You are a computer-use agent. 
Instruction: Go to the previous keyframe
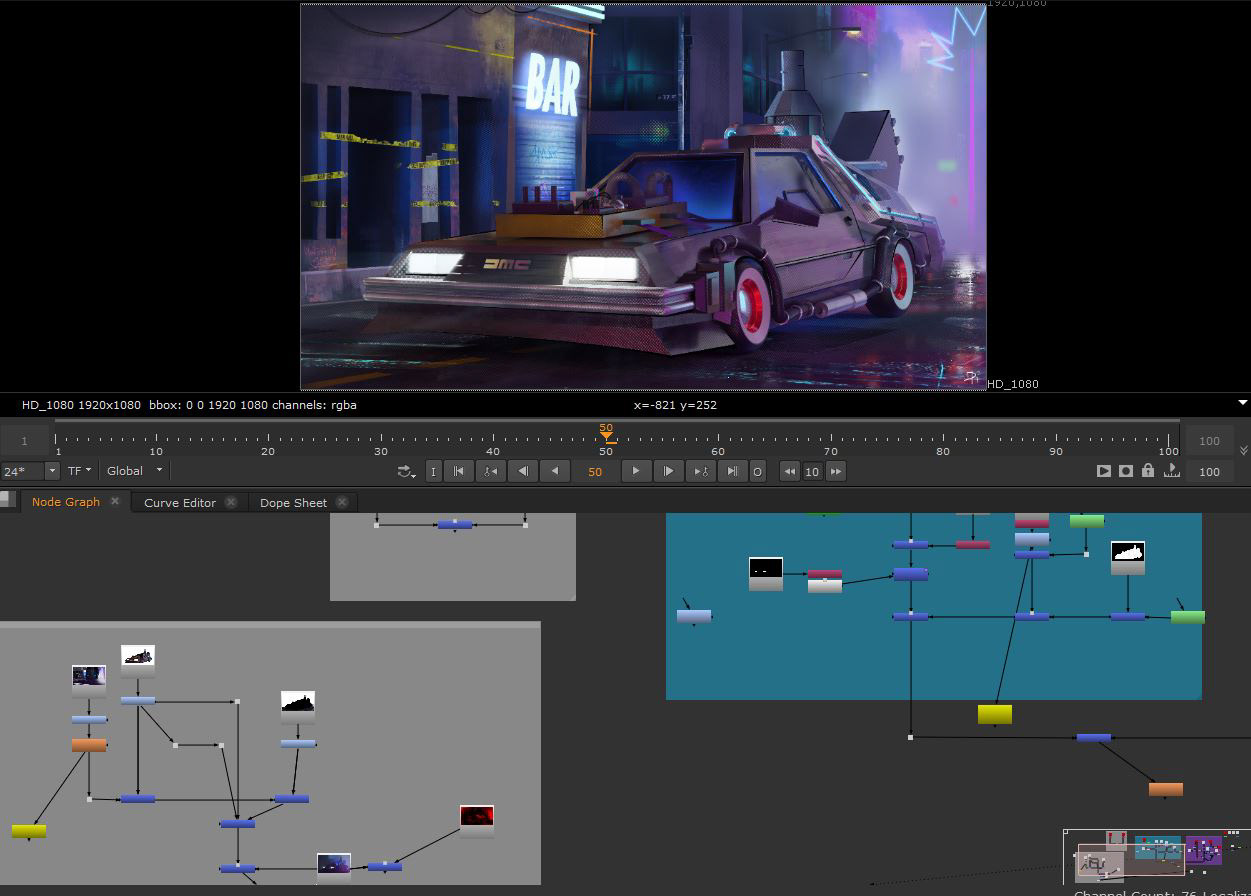pyautogui.click(x=491, y=471)
